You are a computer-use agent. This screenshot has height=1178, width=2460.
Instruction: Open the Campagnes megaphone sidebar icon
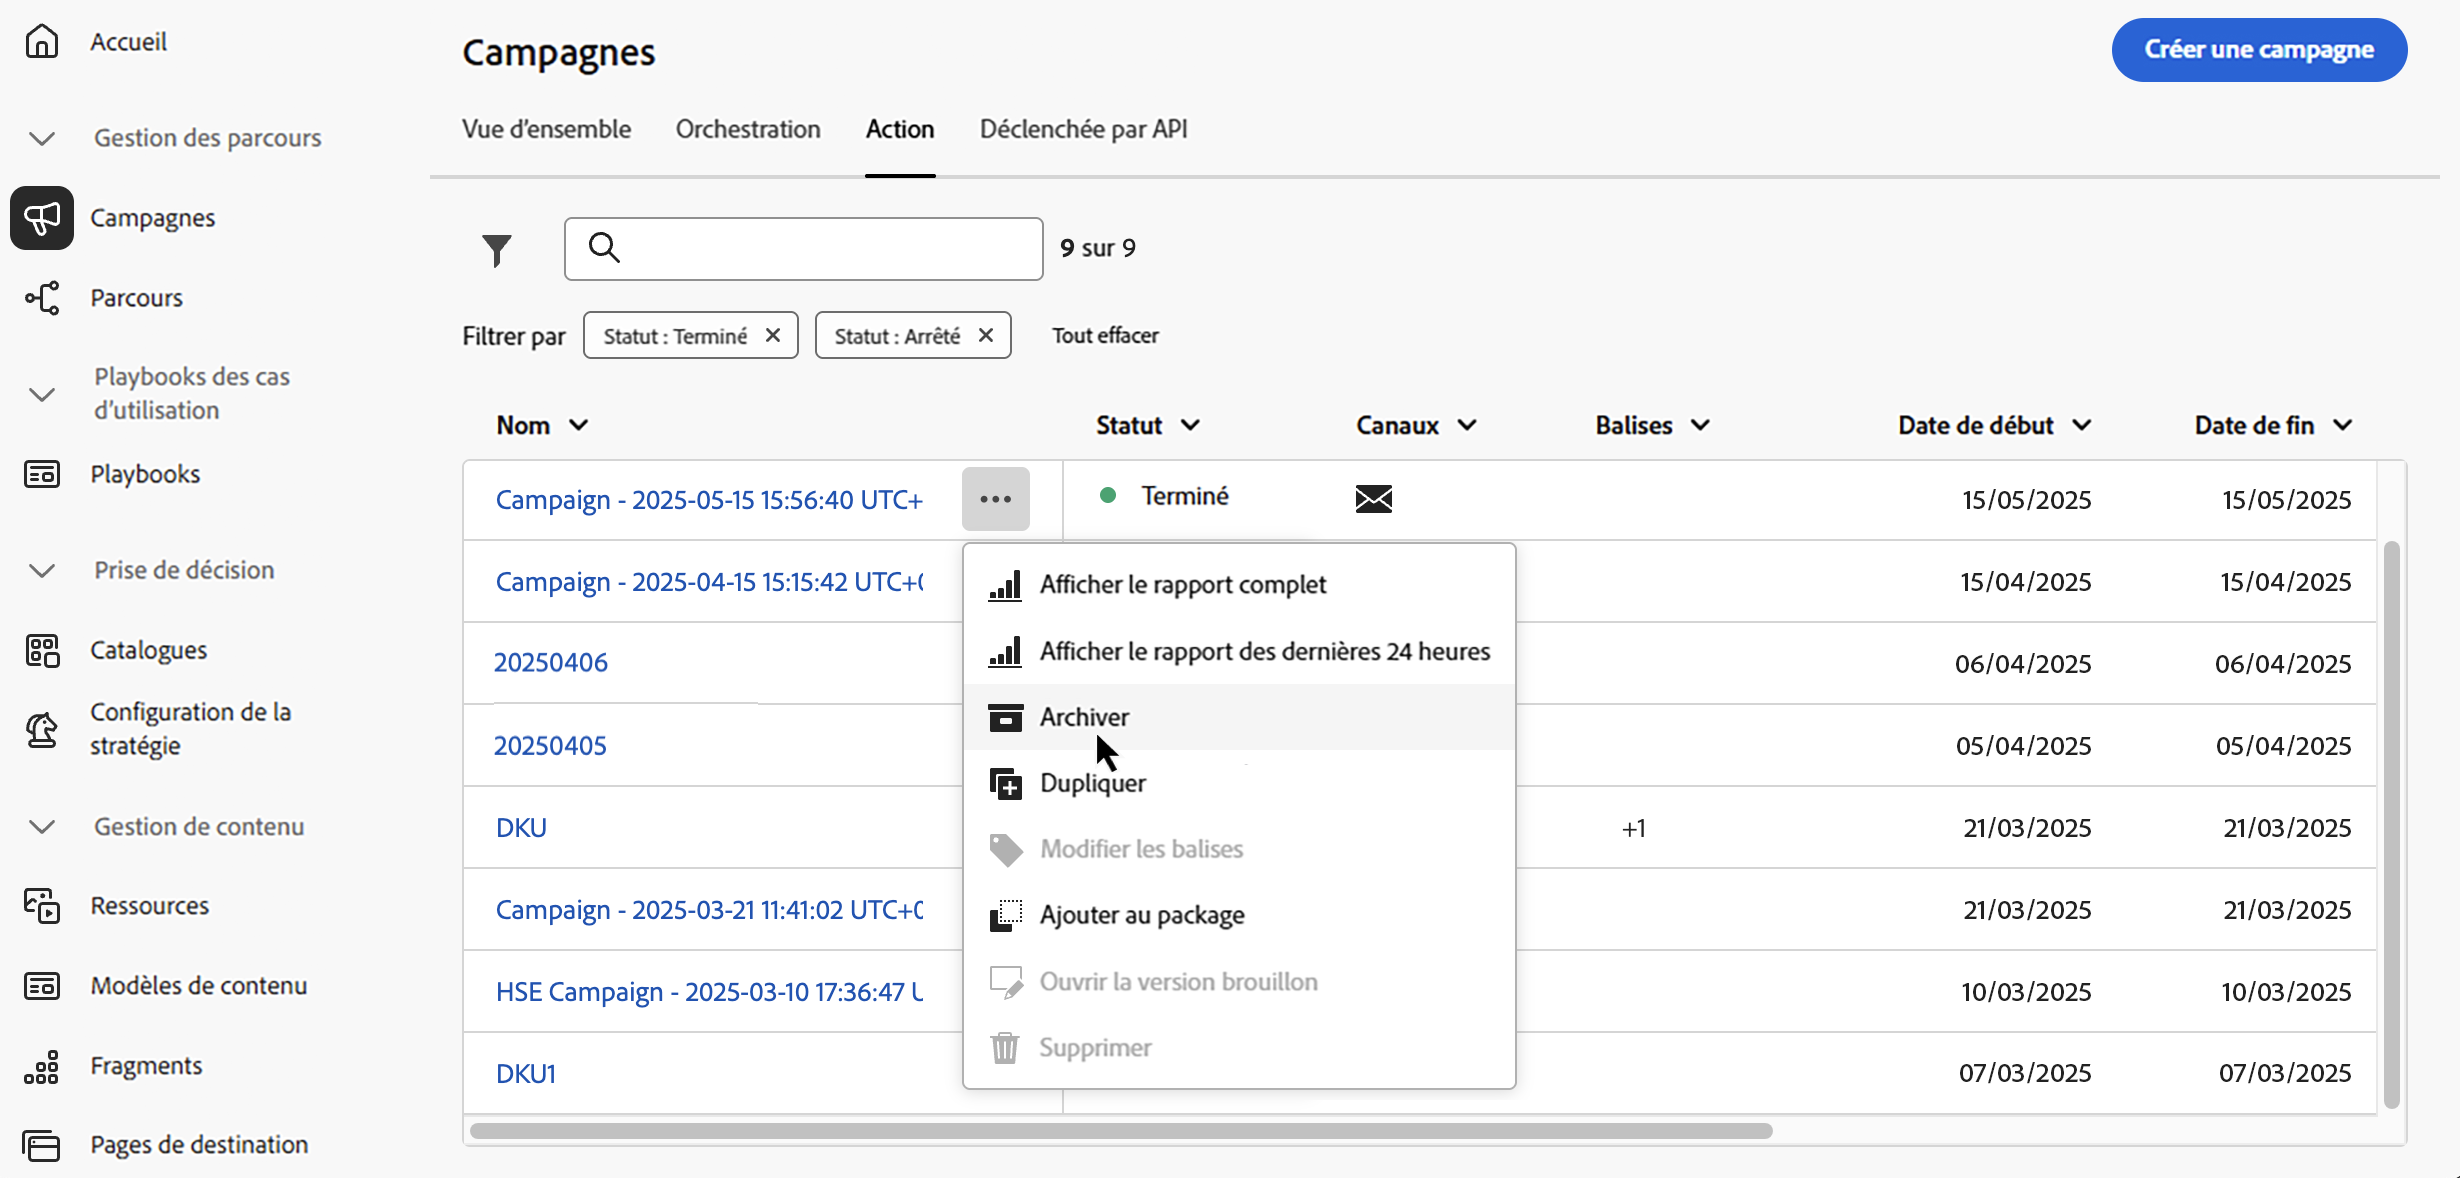click(42, 218)
